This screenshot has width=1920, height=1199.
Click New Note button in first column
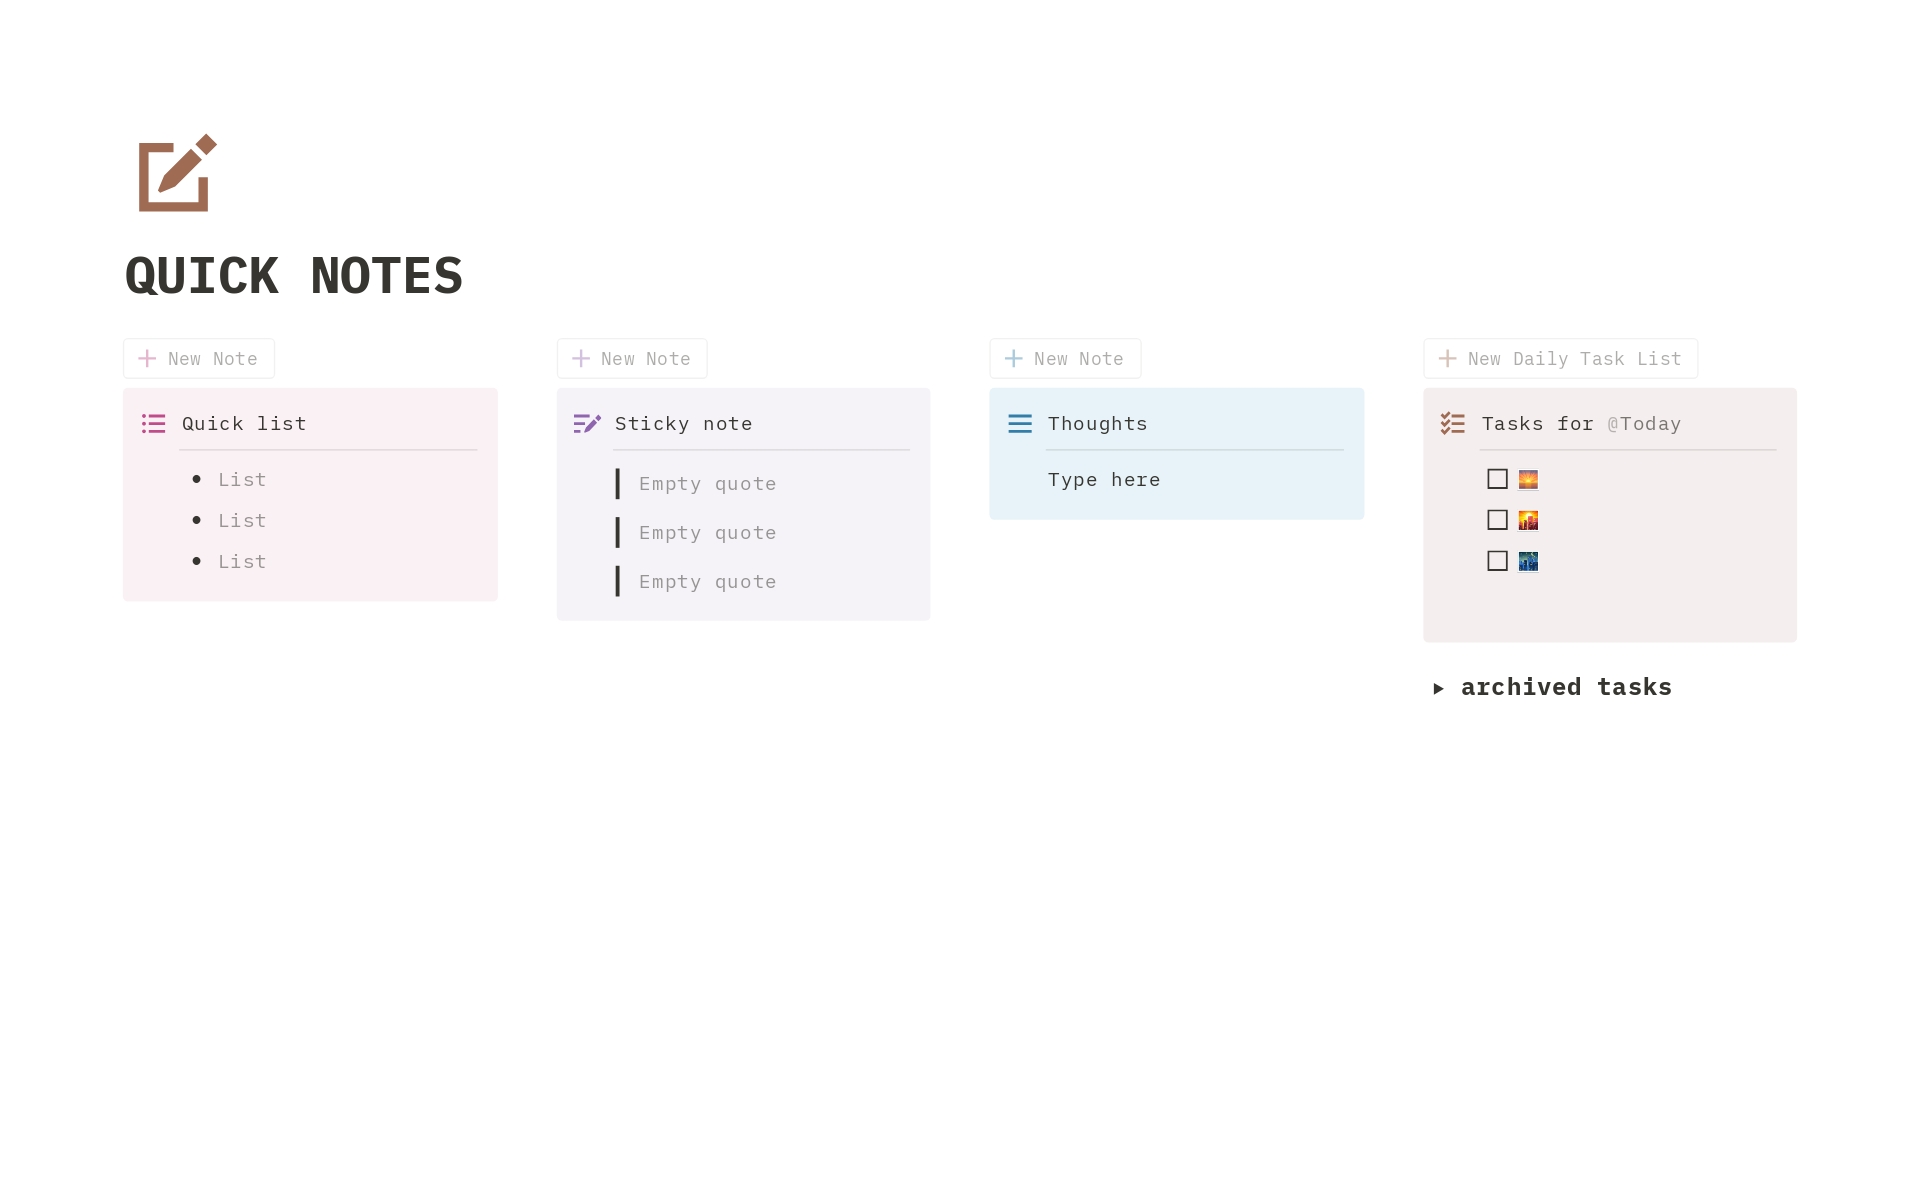pos(198,358)
